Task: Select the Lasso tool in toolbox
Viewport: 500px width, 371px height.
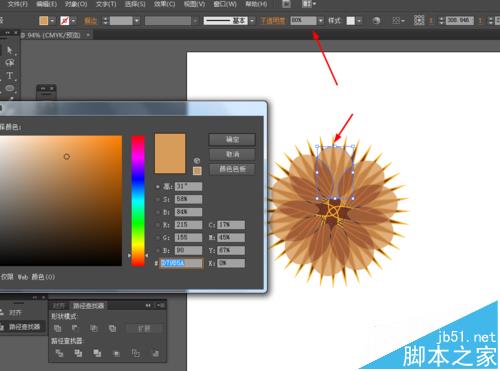Action: click(10, 63)
